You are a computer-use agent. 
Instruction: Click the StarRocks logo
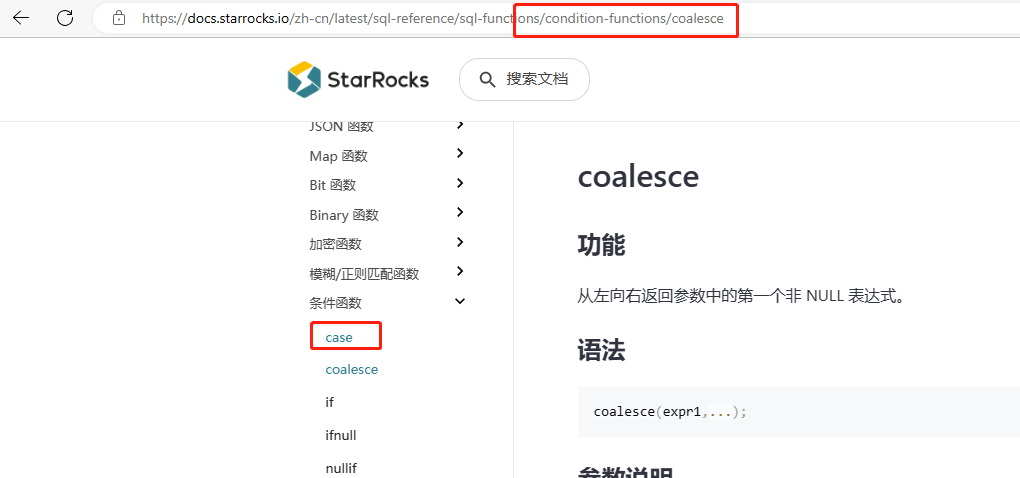(x=358, y=80)
